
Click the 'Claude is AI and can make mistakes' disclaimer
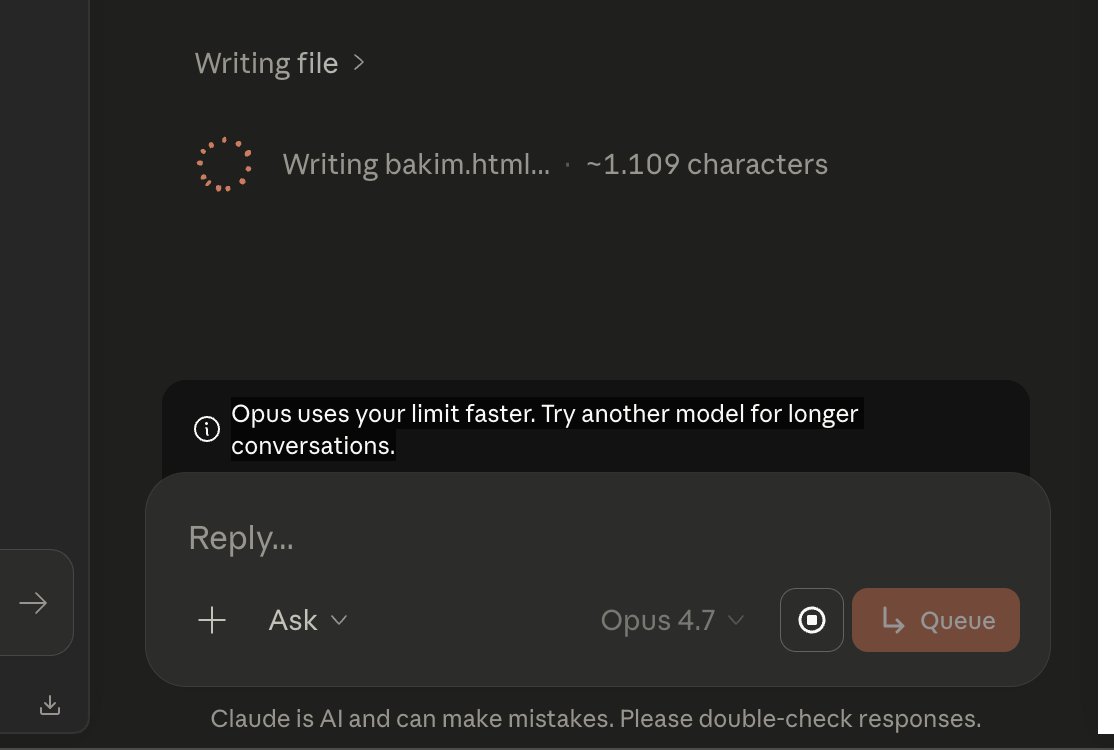[x=595, y=719]
